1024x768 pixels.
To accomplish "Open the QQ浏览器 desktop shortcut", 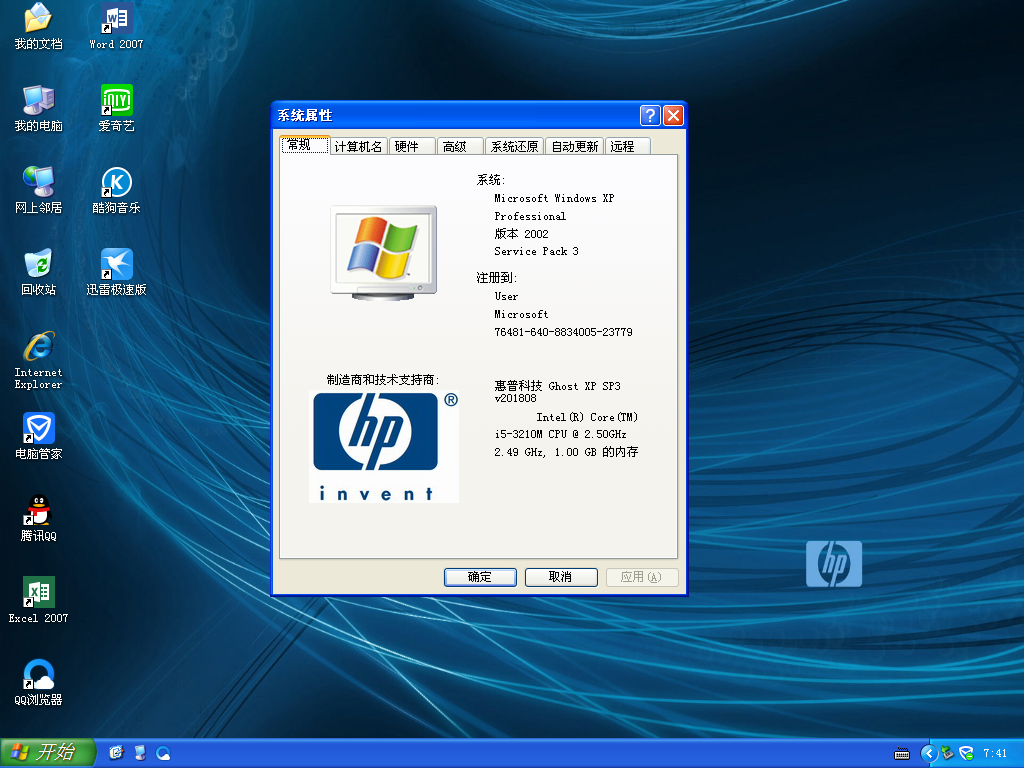I will 39,682.
